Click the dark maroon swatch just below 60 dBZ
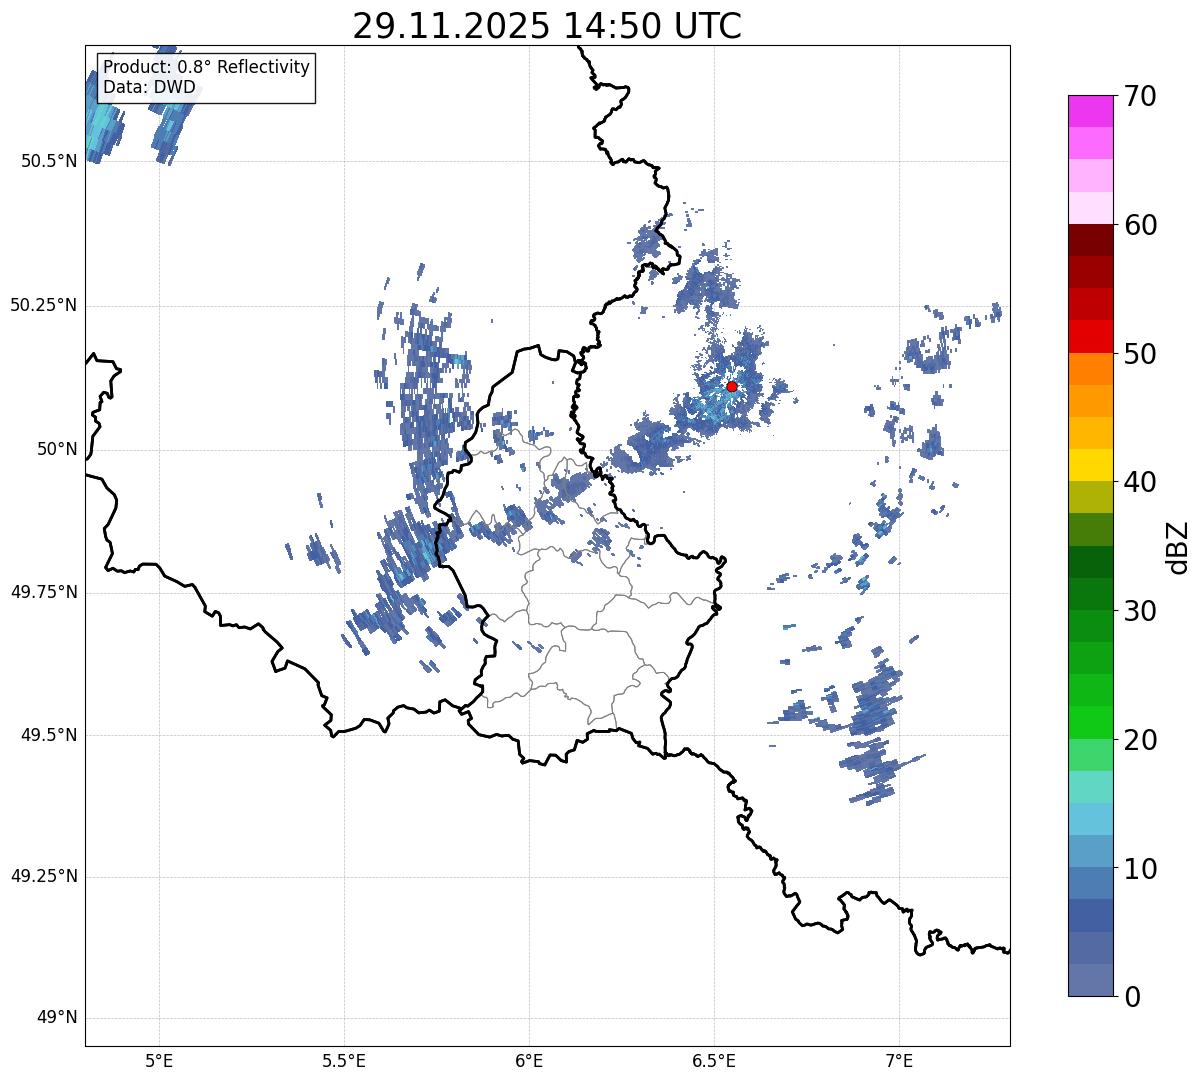Screen dimensions: 1202x1081 point(1091,240)
